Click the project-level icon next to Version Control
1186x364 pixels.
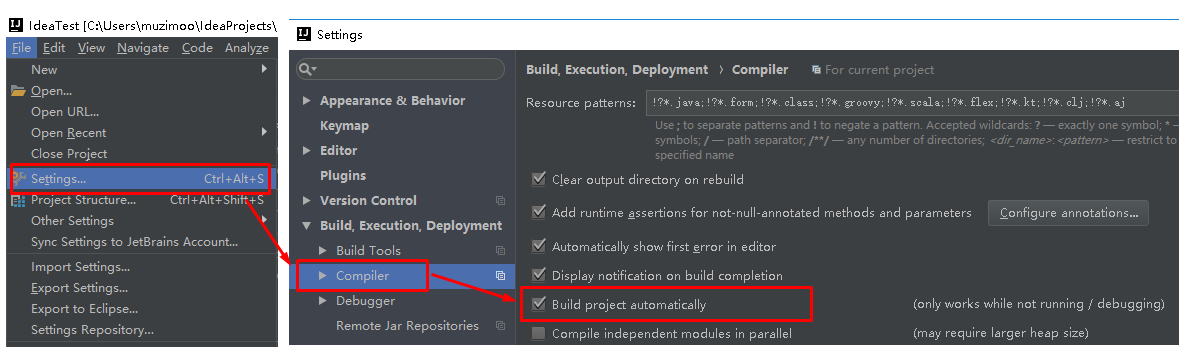(500, 201)
